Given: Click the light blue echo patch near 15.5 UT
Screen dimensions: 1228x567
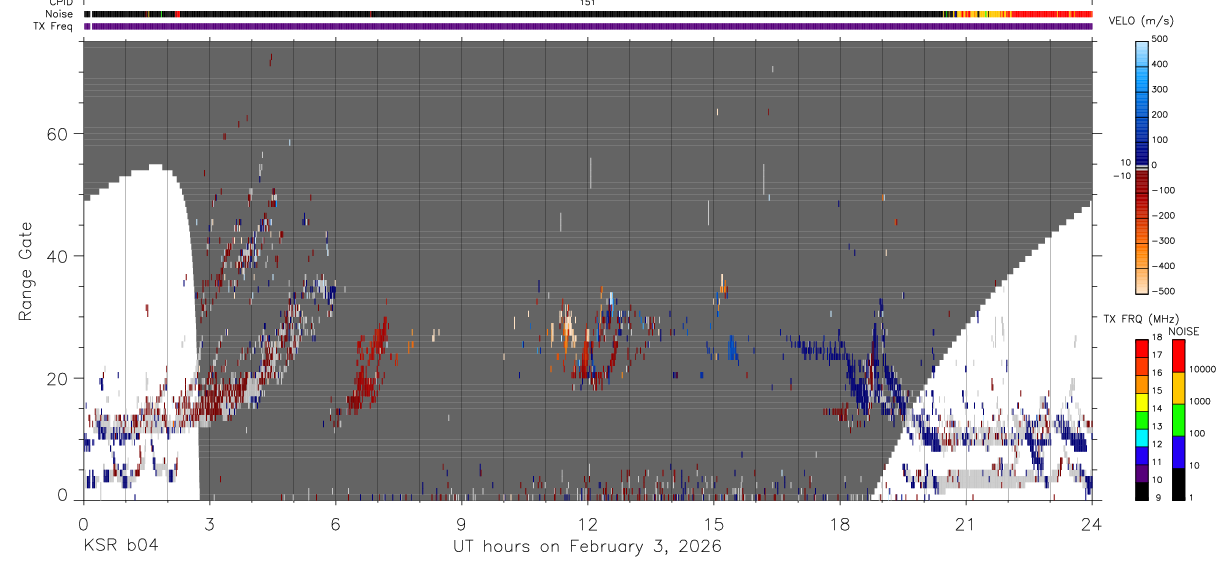Looking at the screenshot, I should click(x=731, y=346).
